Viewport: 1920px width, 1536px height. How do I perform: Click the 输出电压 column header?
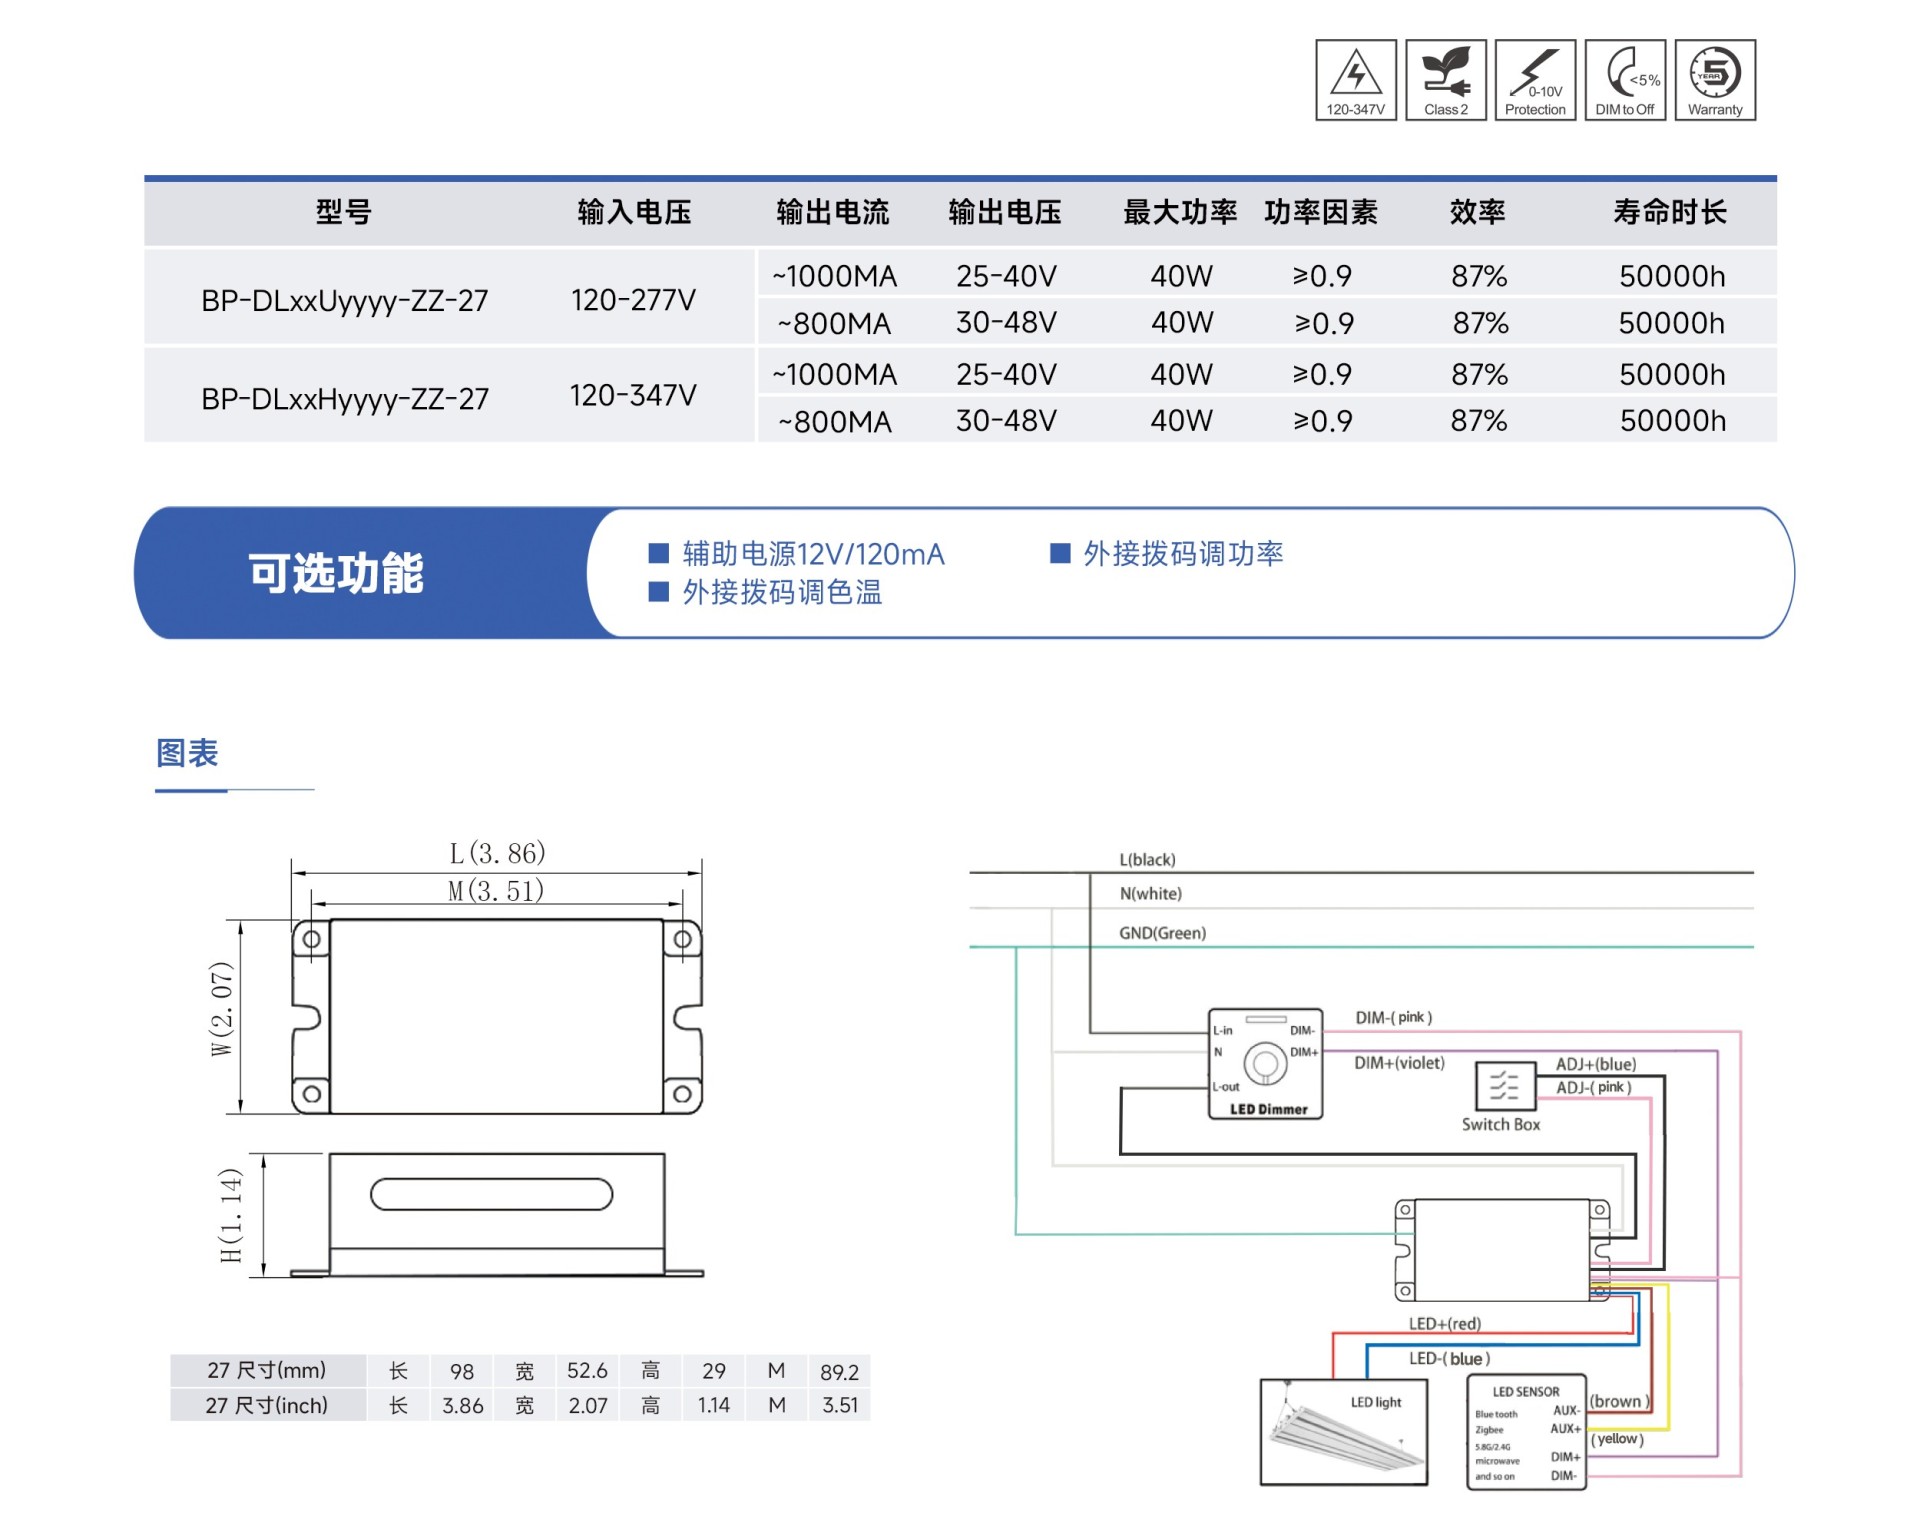point(1005,212)
